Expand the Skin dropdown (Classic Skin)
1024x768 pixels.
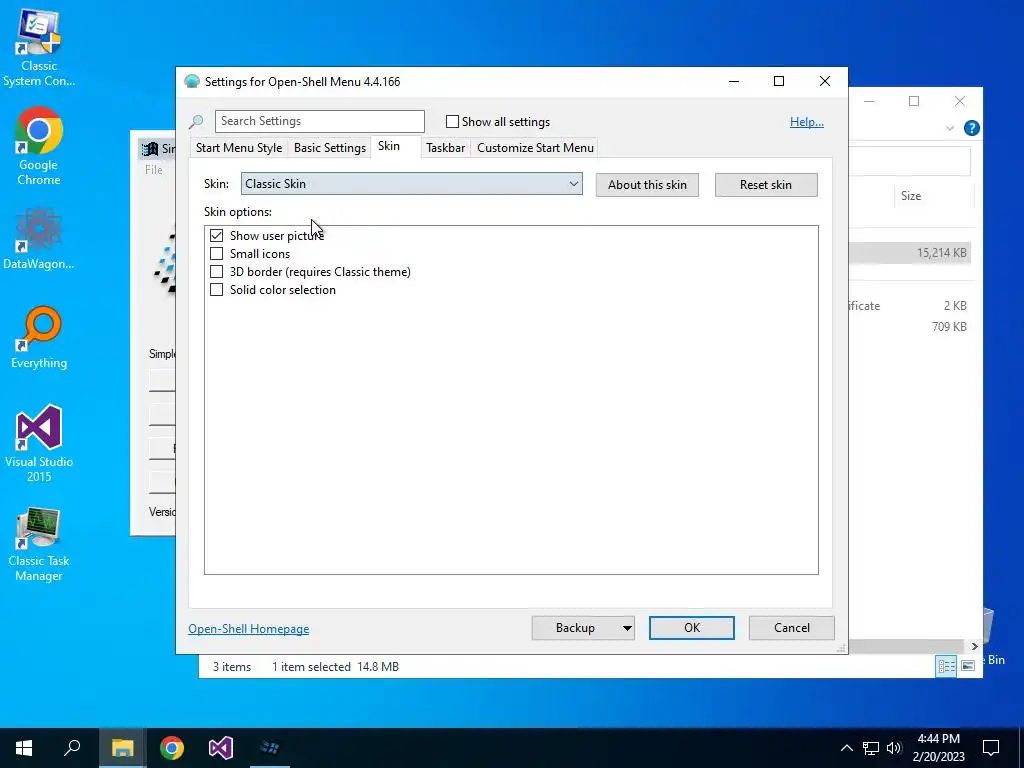[x=411, y=184]
